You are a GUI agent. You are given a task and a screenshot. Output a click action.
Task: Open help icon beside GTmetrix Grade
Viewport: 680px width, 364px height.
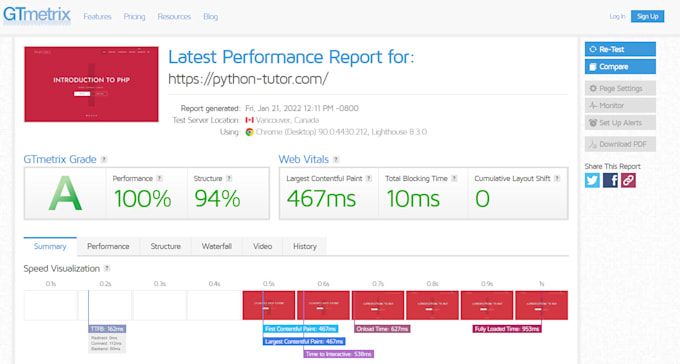[x=104, y=160]
